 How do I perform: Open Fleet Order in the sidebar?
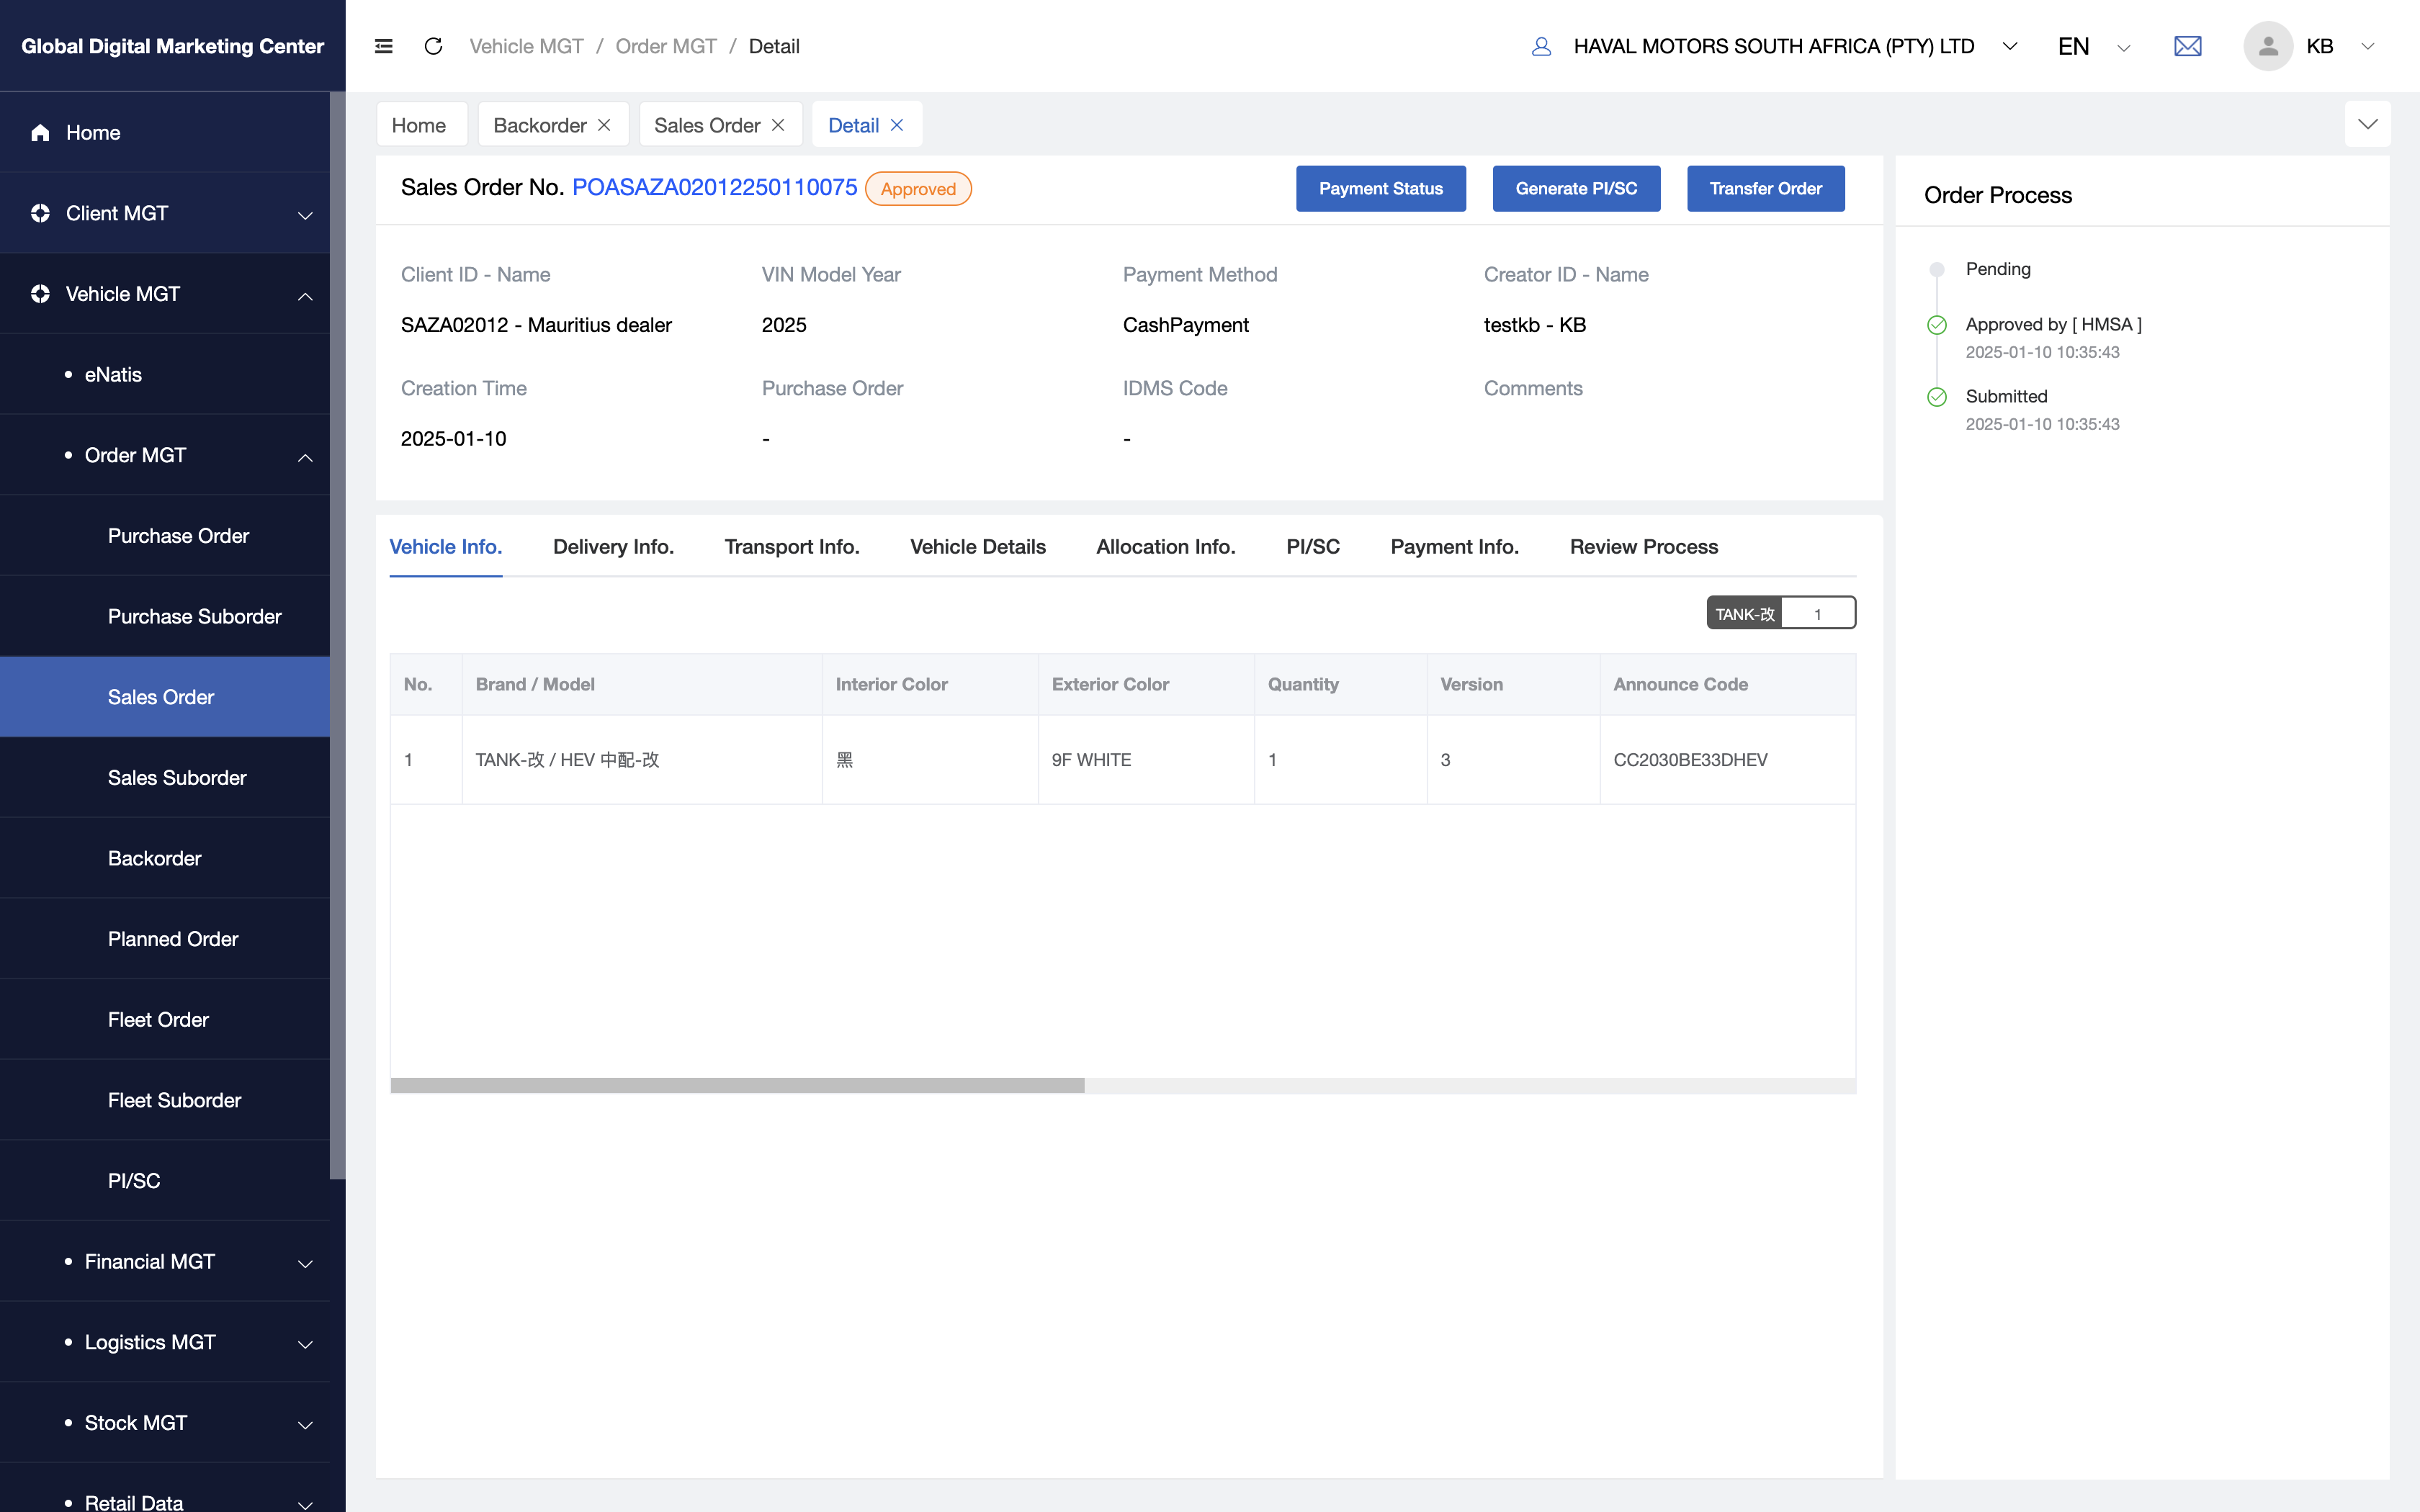(165, 1019)
